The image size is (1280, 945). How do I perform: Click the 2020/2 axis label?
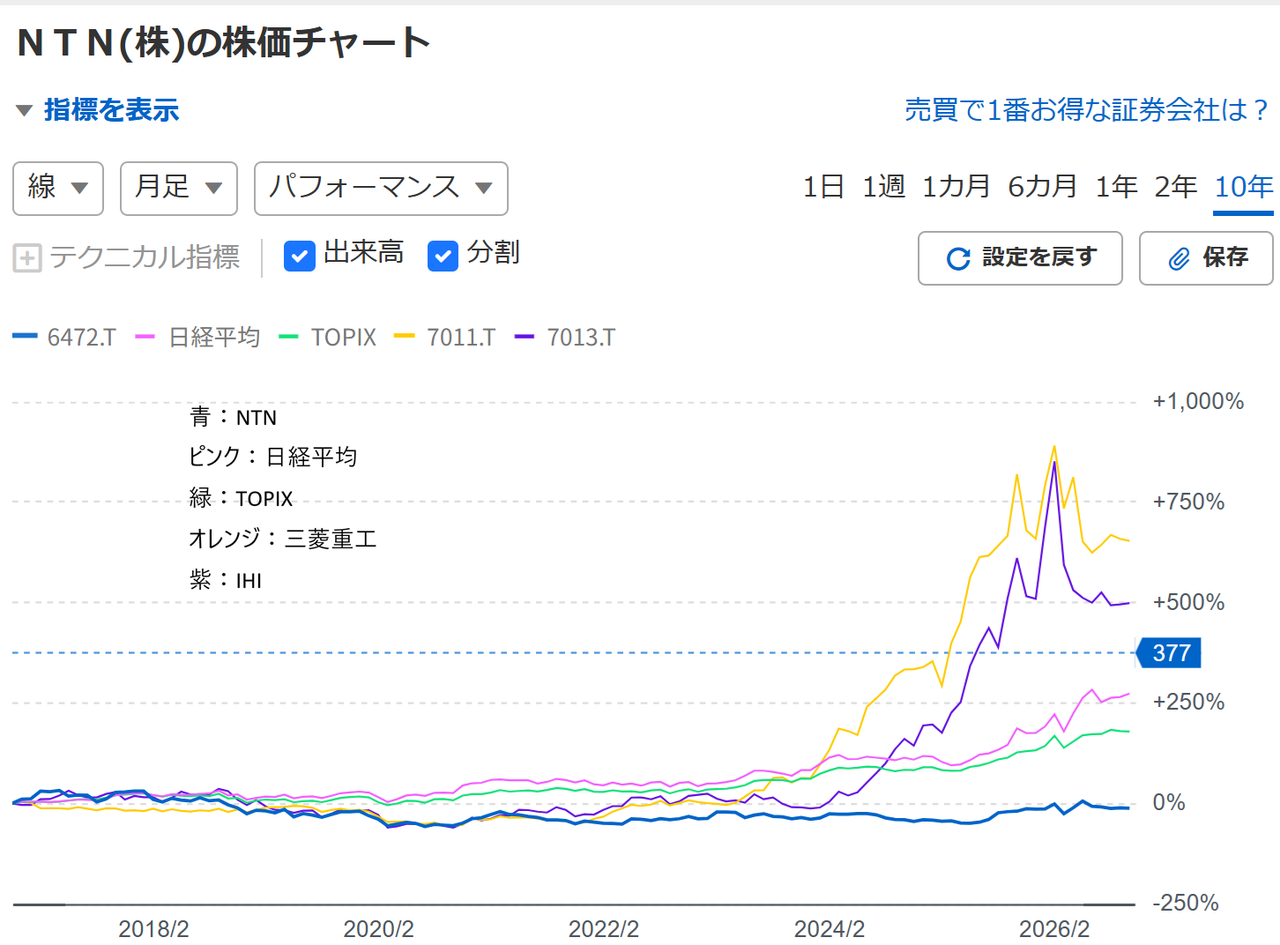point(378,927)
